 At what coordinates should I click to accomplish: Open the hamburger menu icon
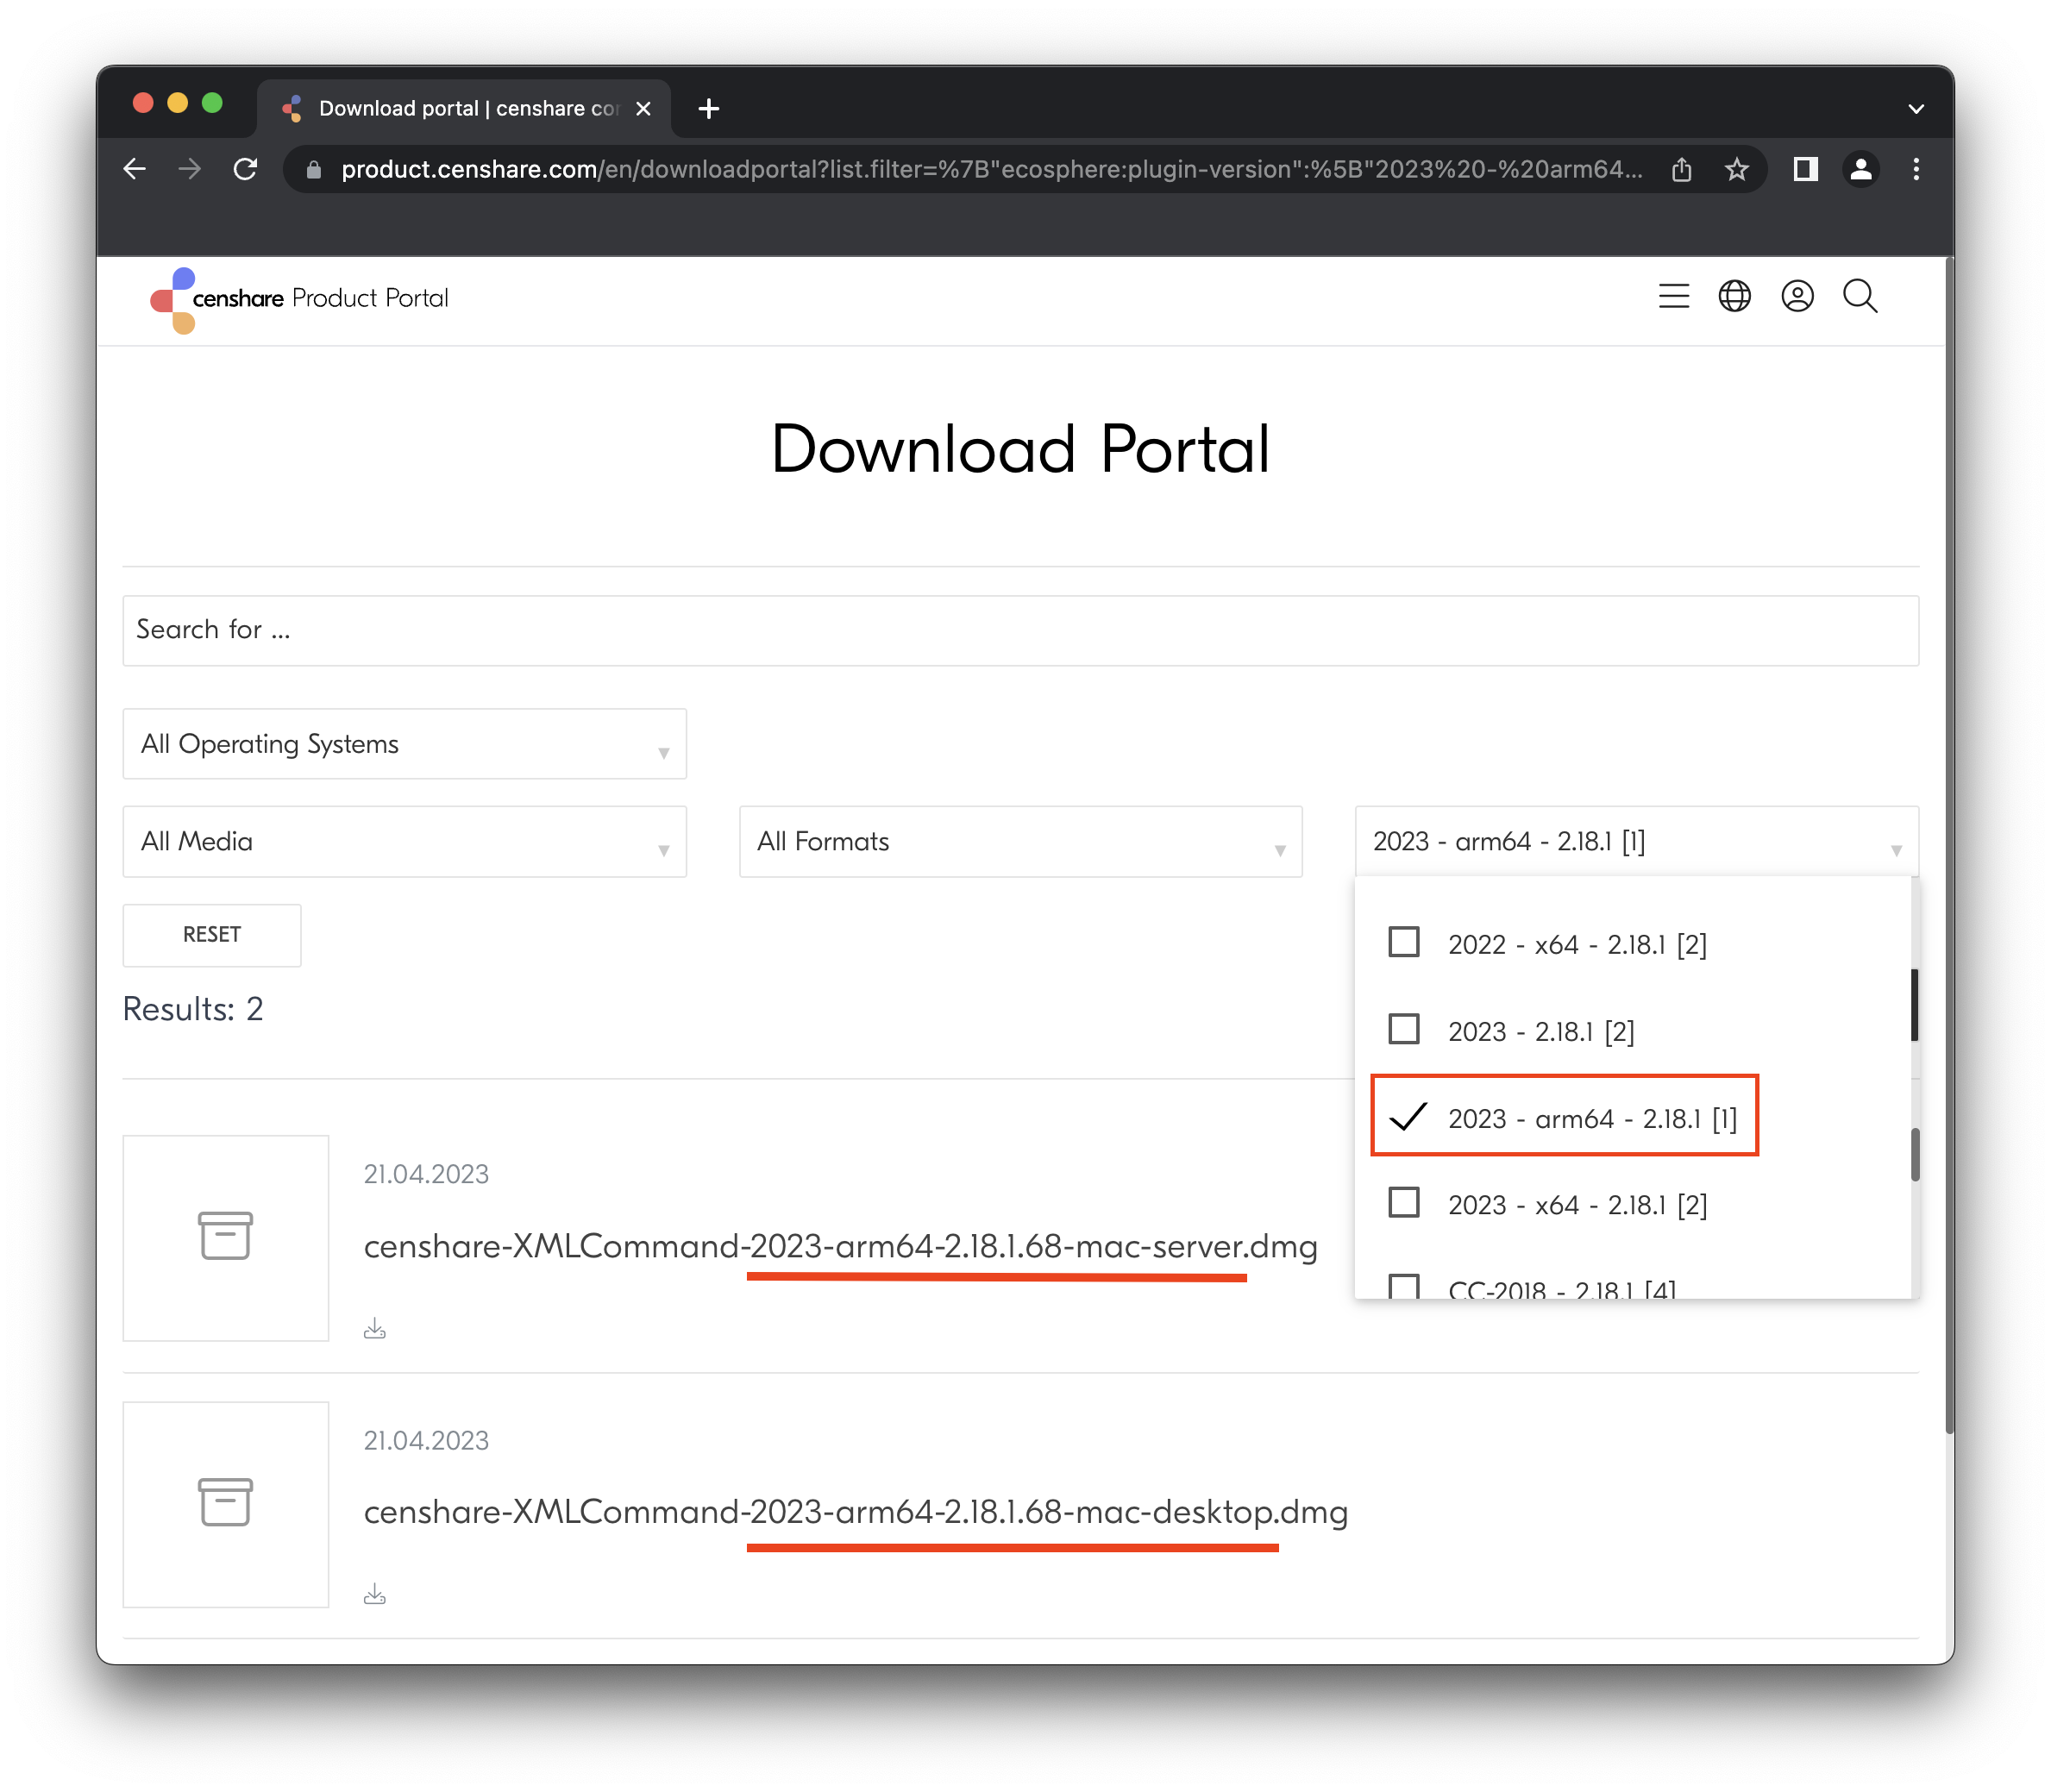point(1673,296)
